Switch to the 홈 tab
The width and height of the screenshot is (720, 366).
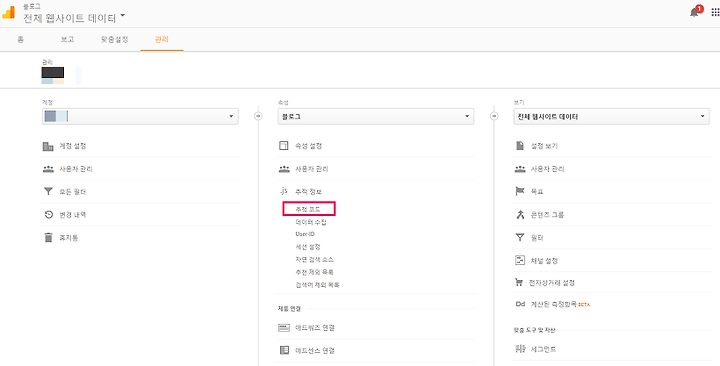[x=21, y=39]
